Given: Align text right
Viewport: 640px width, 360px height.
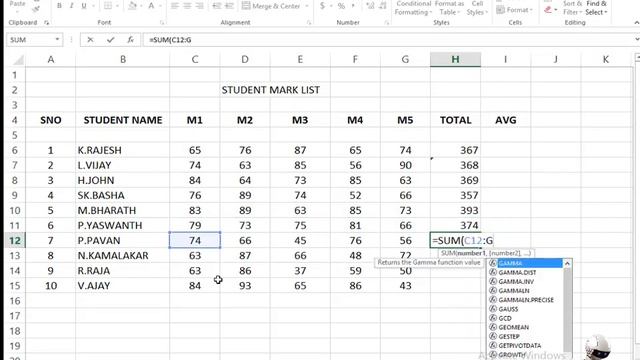Looking at the screenshot, I should pyautogui.click(x=200, y=6).
